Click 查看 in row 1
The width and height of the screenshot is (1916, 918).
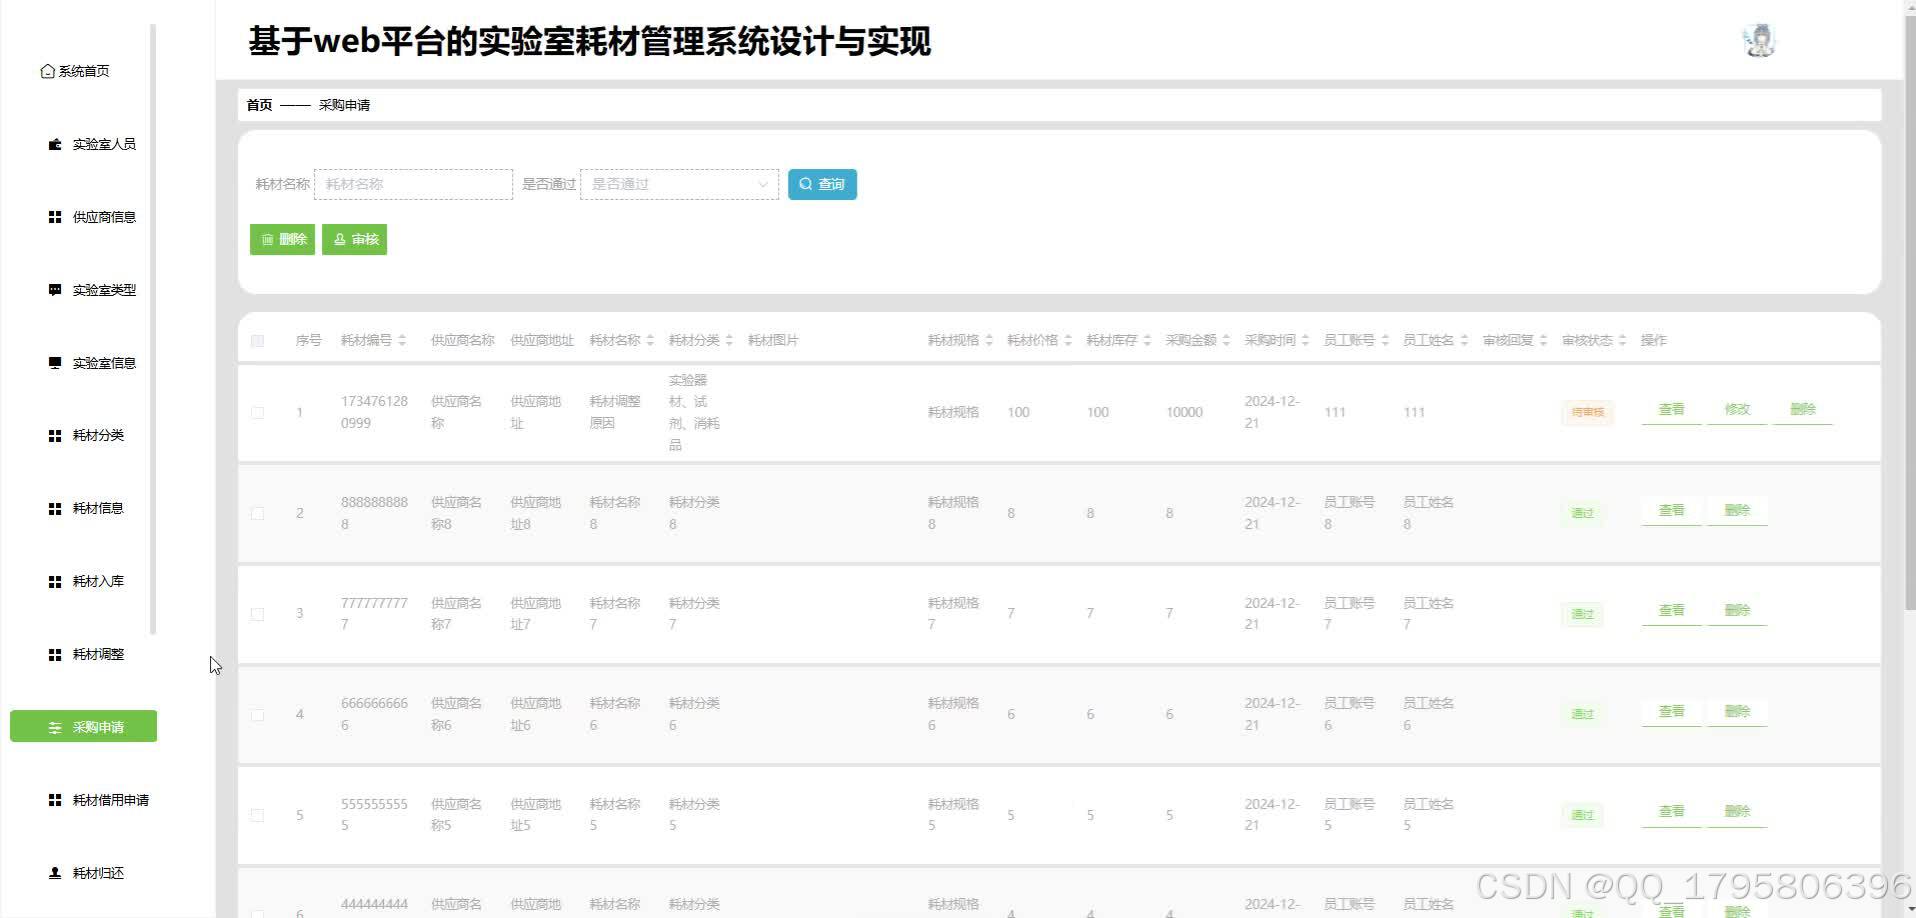1671,410
